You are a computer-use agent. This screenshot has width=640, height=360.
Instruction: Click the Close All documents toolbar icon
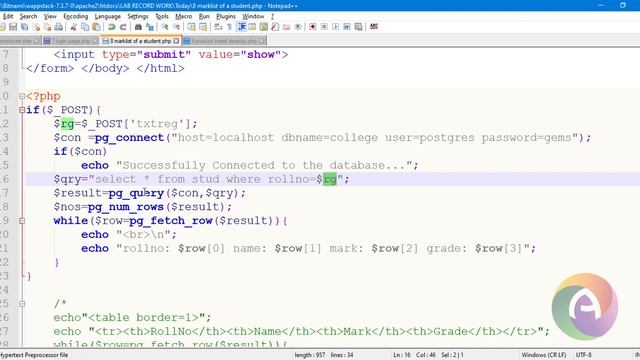click(x=47, y=27)
